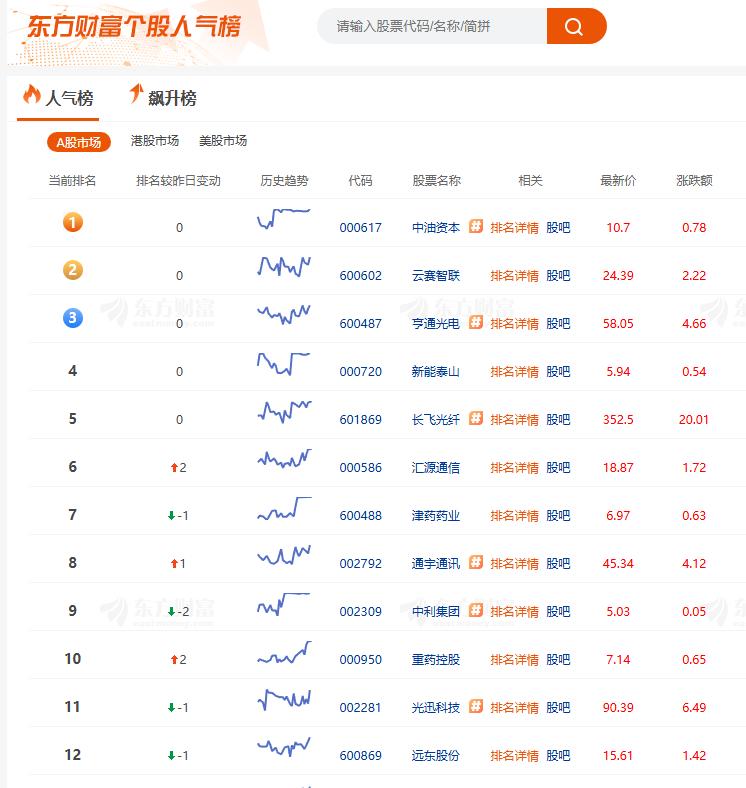Open the history trend chart for 000586
Image resolution: width=746 pixels, height=788 pixels.
click(284, 458)
